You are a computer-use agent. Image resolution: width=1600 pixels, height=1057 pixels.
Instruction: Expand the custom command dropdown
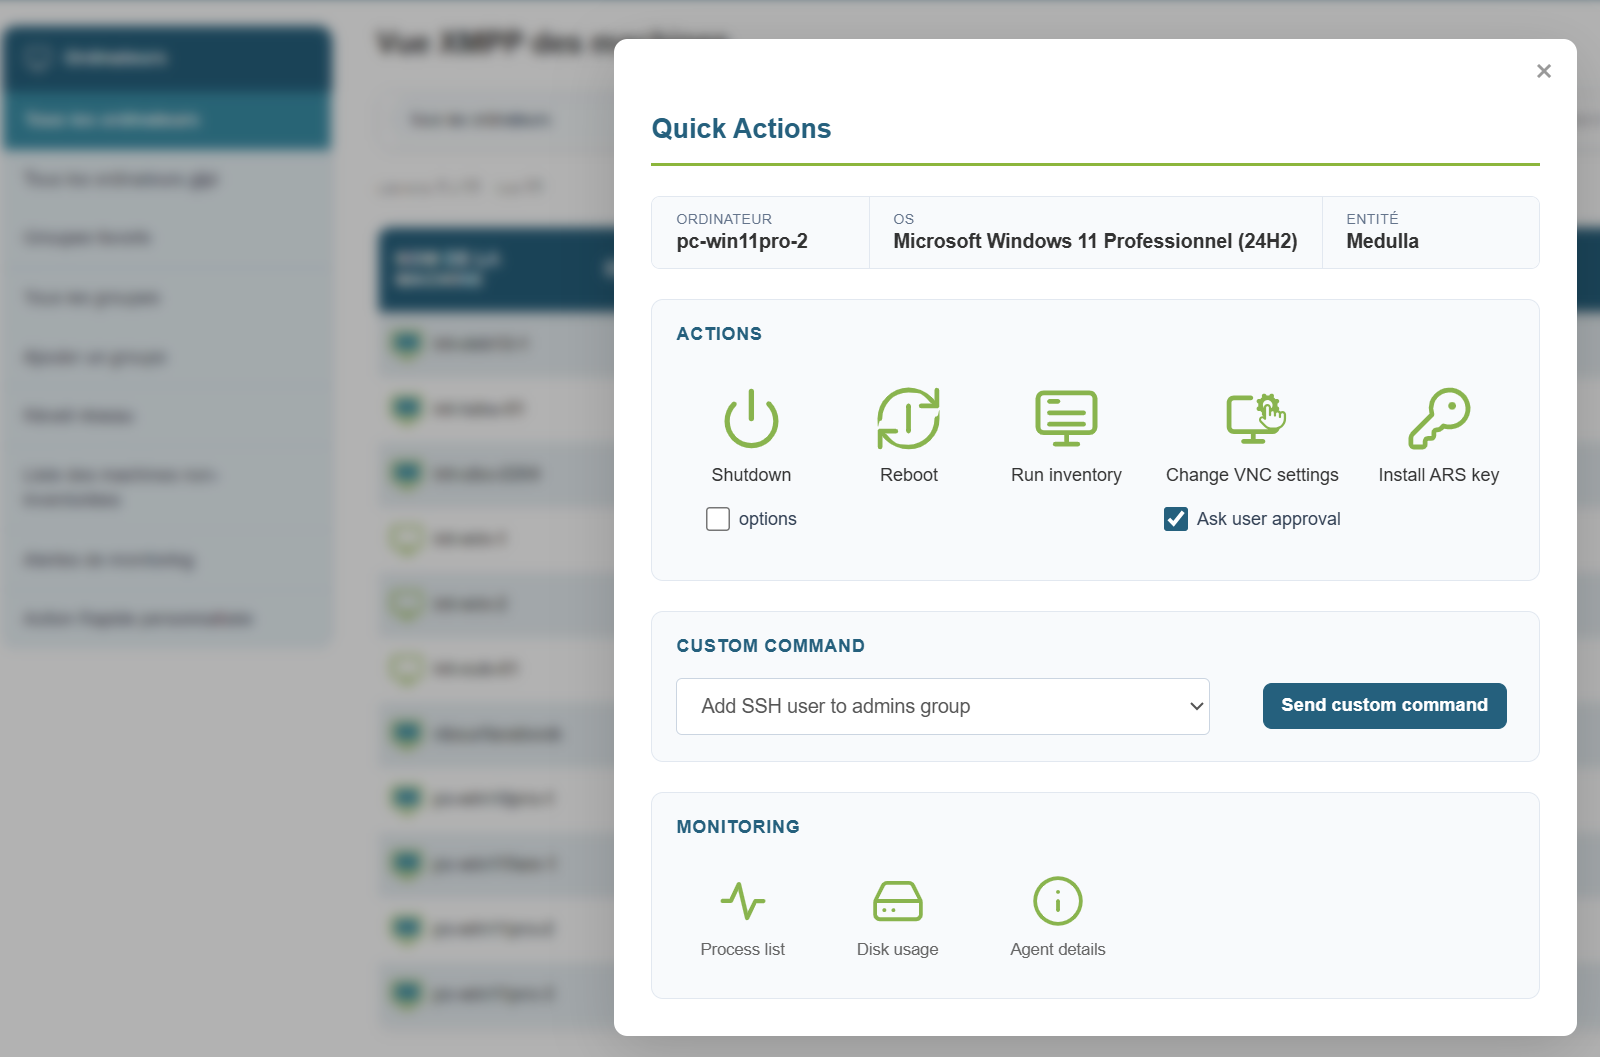click(x=942, y=706)
